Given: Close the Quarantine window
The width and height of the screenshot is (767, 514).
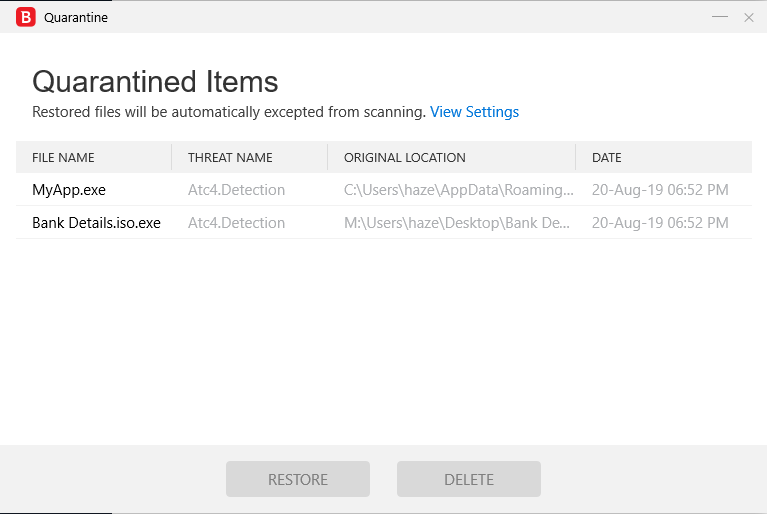Looking at the screenshot, I should tap(749, 17).
